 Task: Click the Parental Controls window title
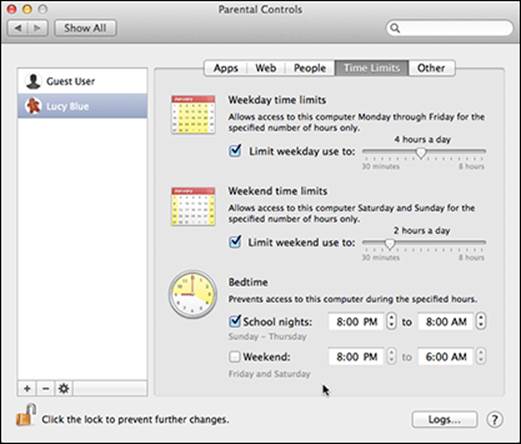tap(260, 9)
